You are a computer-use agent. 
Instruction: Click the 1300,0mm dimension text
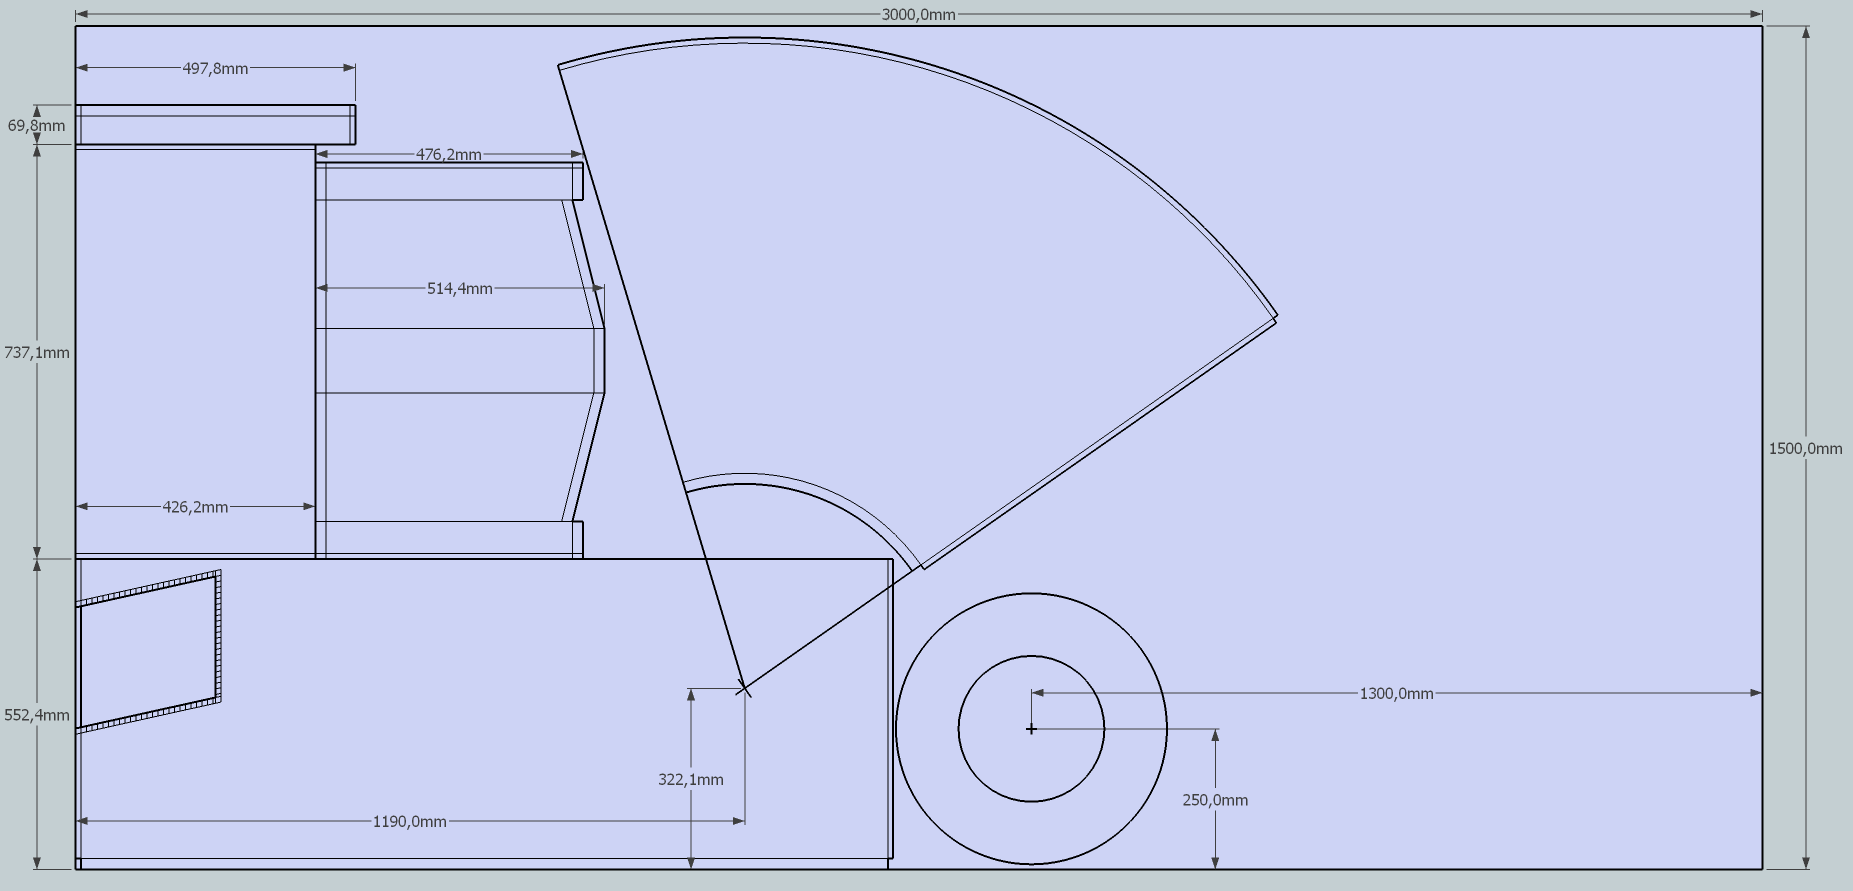click(1396, 693)
